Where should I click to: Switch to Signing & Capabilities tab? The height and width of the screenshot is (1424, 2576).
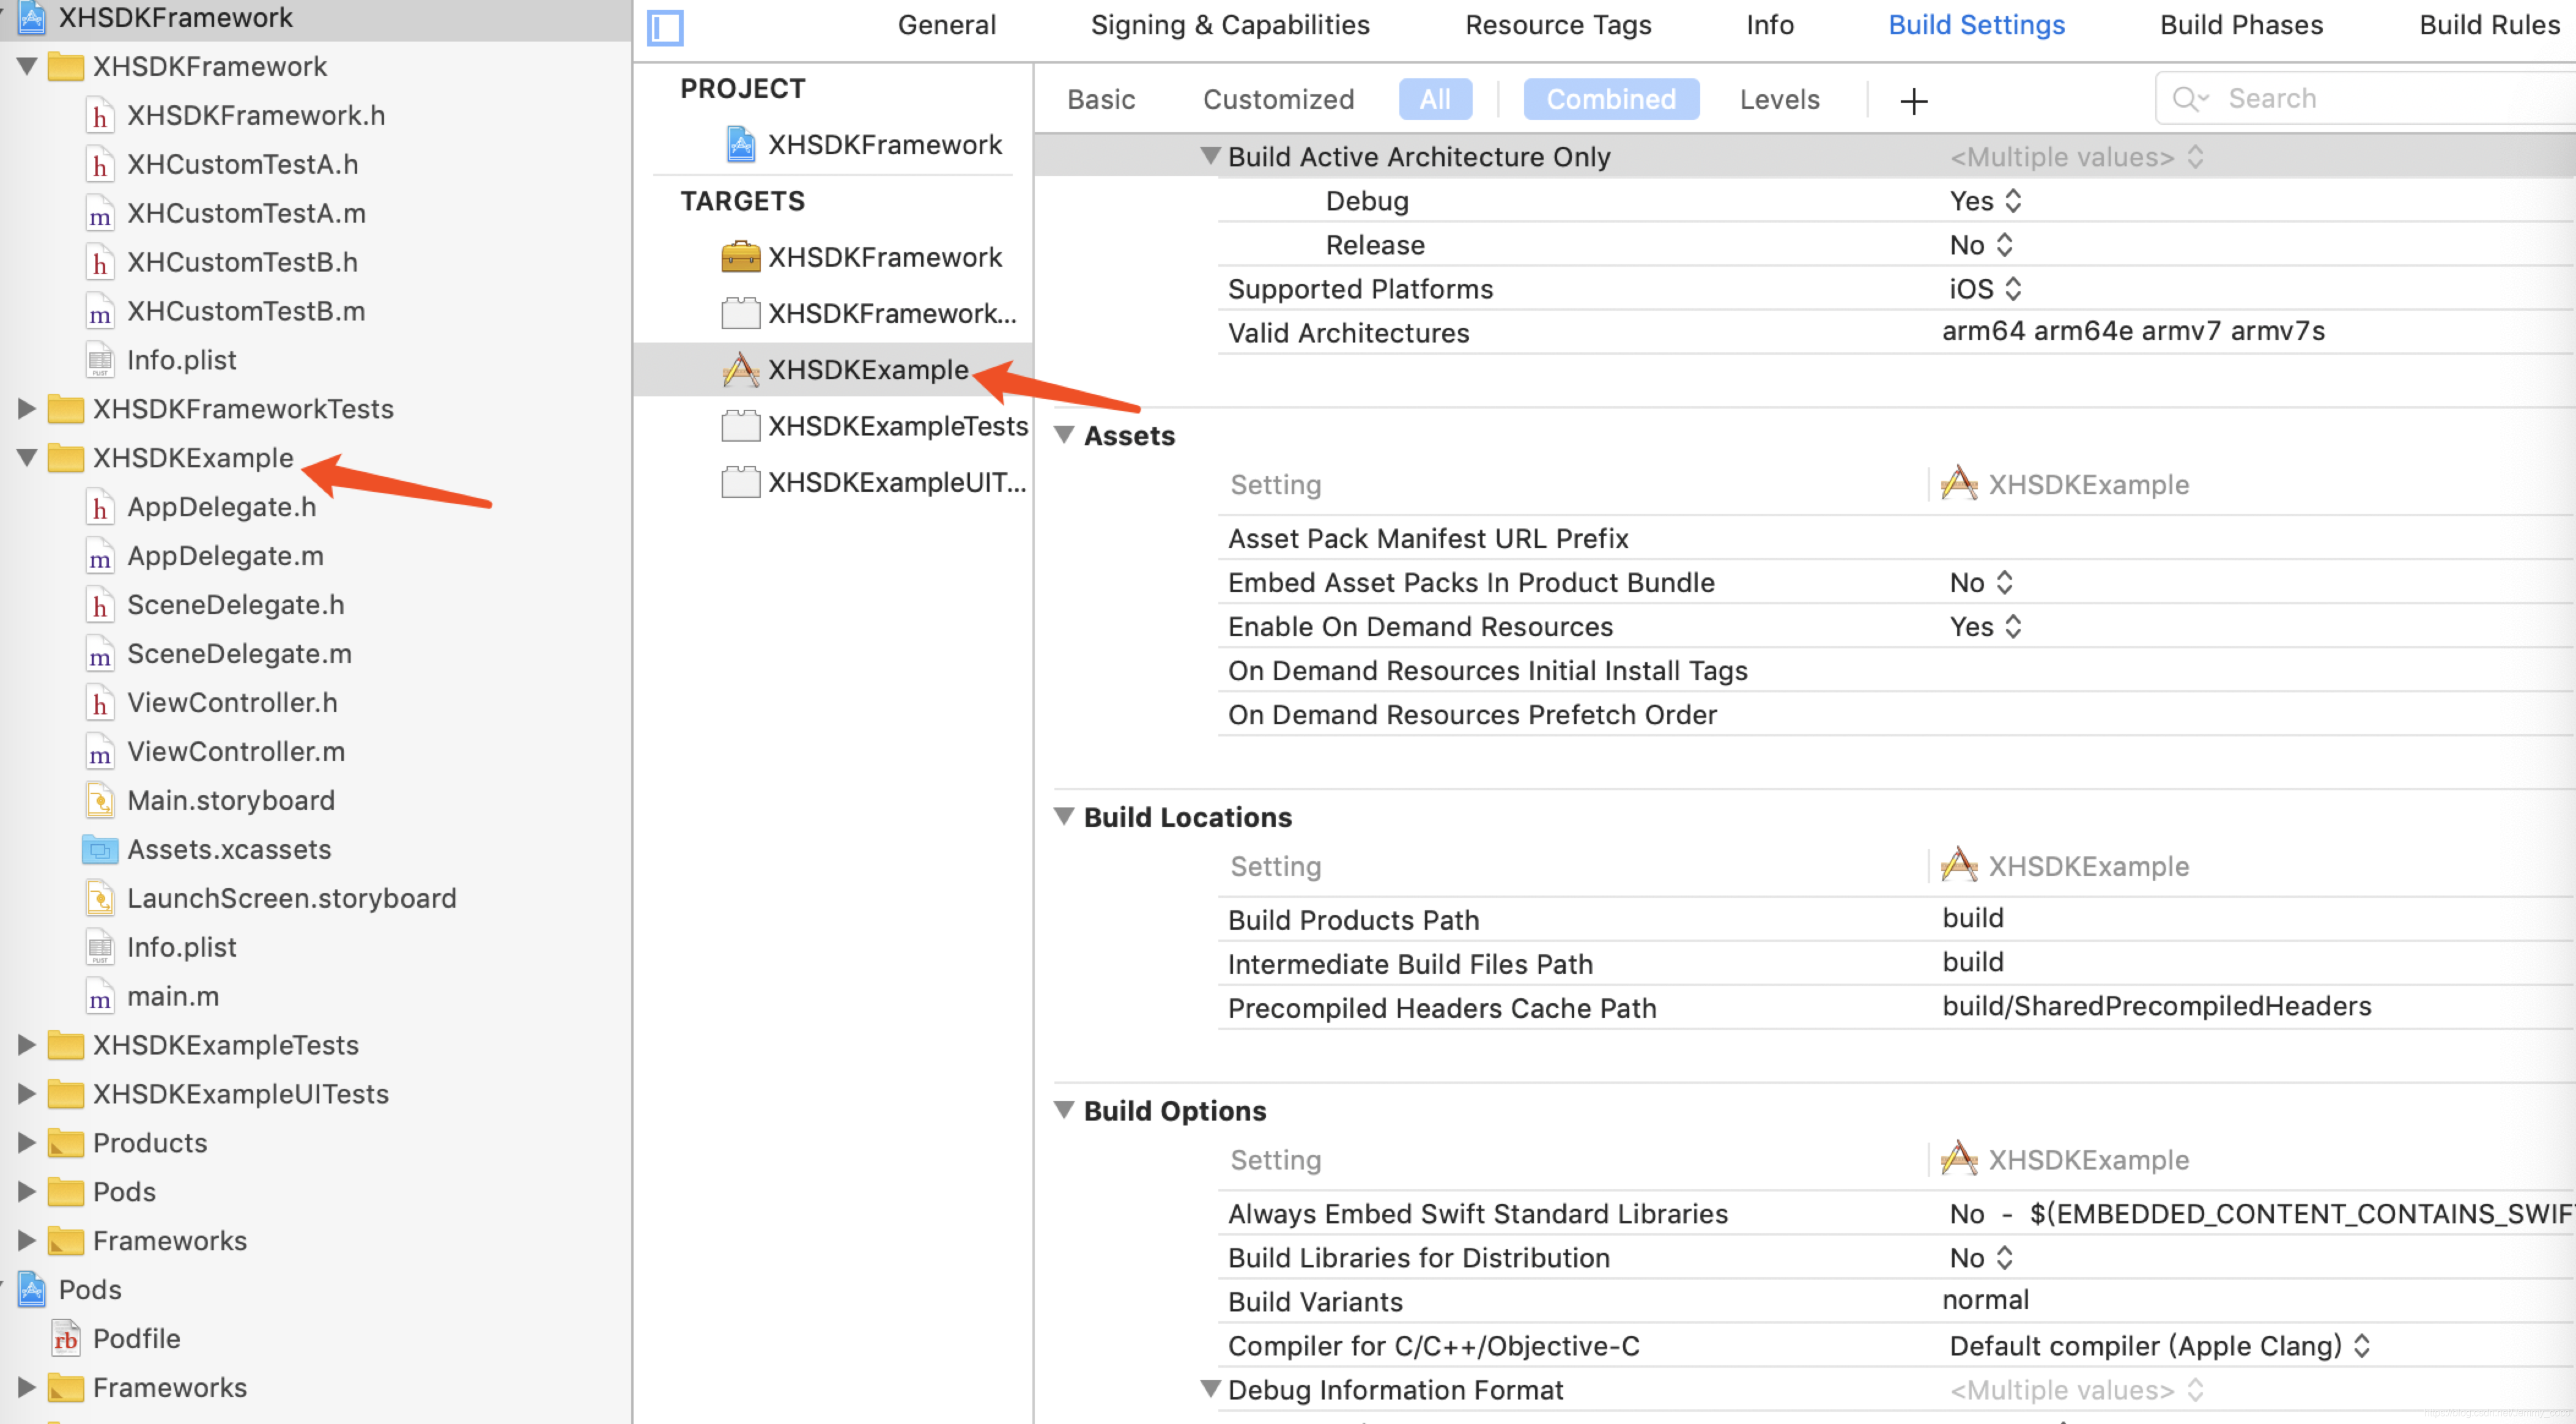pyautogui.click(x=1229, y=25)
